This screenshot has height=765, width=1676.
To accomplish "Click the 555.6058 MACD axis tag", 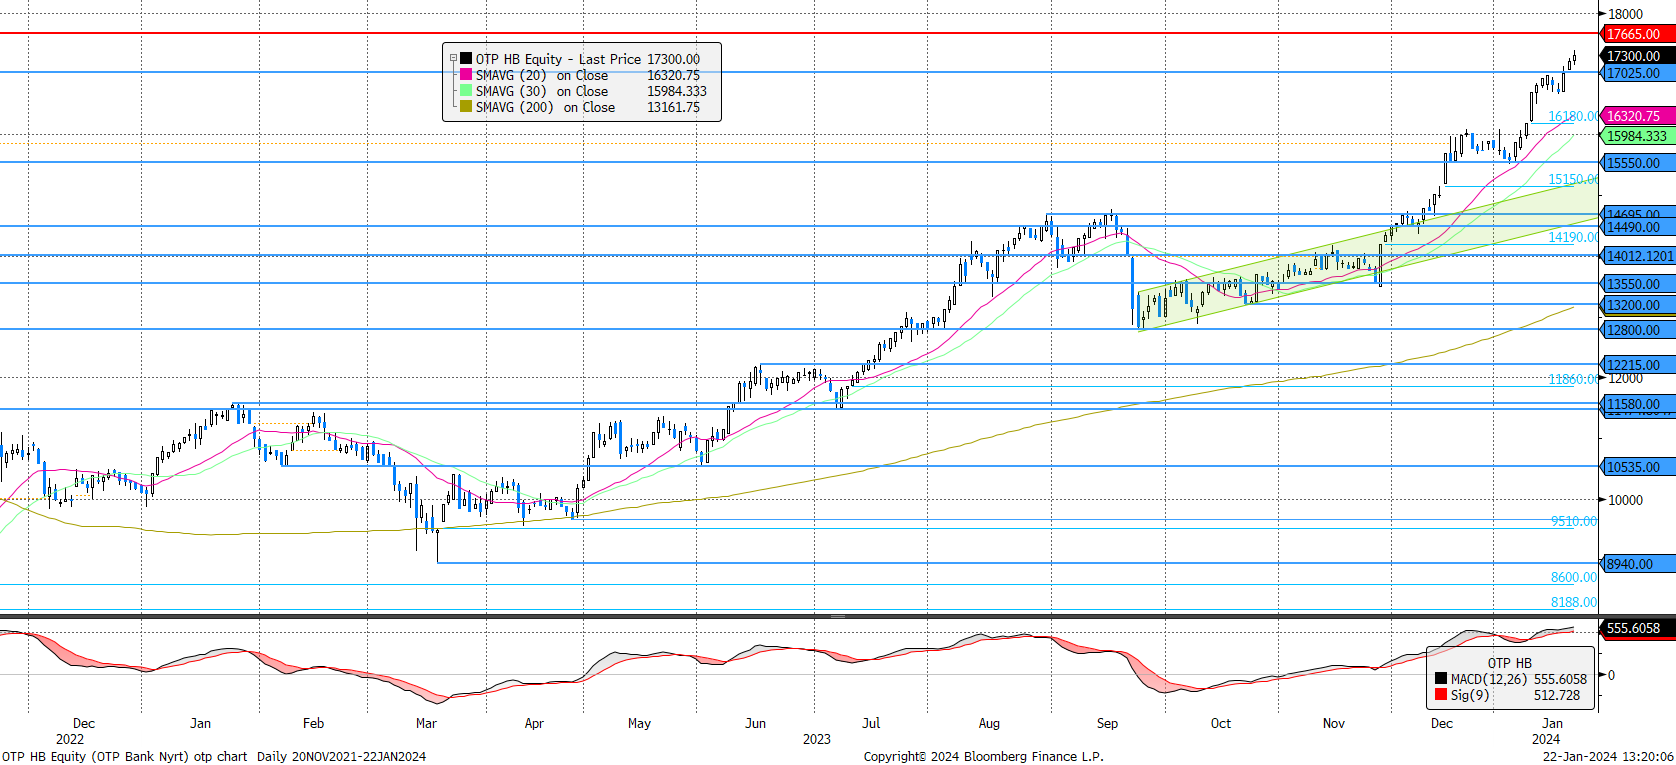I will pos(1638,628).
